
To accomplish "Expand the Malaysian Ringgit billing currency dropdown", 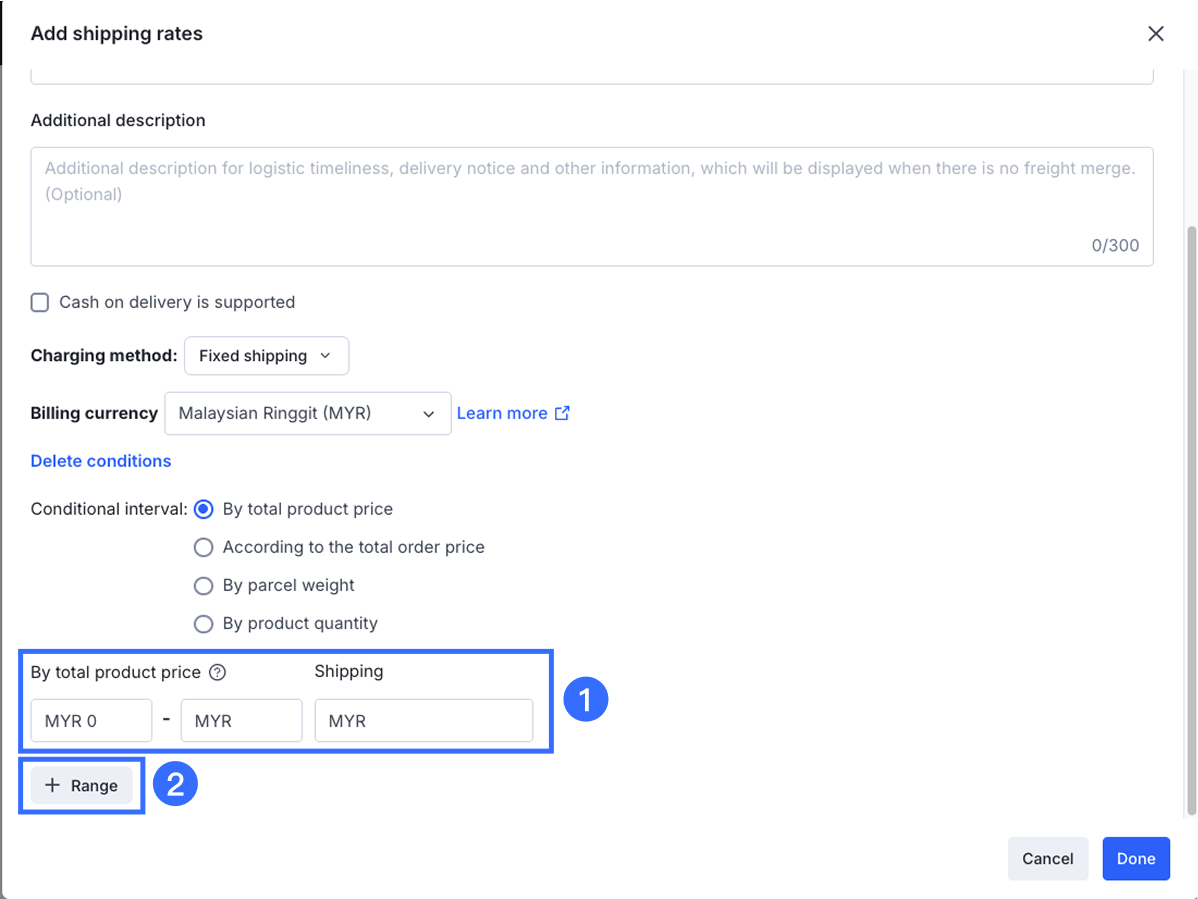I will (307, 413).
